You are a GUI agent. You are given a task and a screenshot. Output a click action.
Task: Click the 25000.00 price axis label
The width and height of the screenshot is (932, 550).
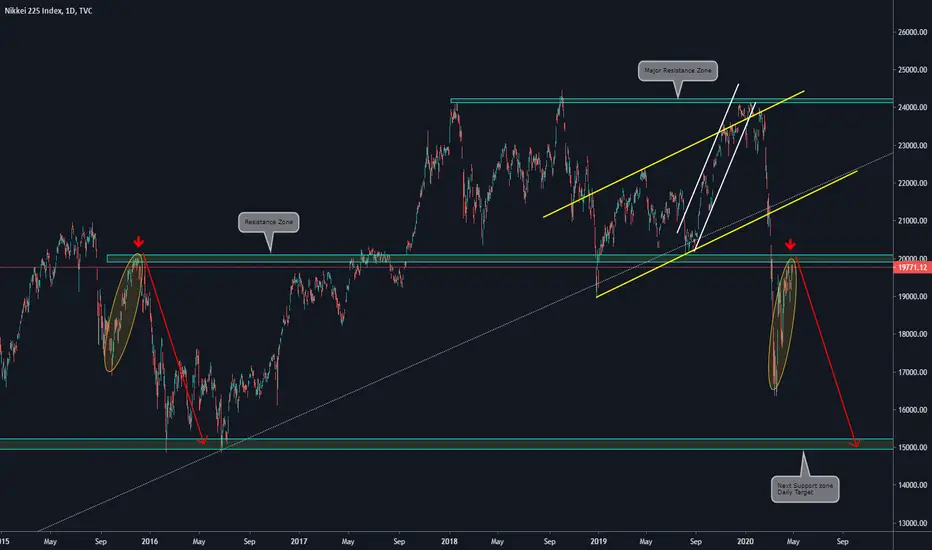[x=912, y=70]
